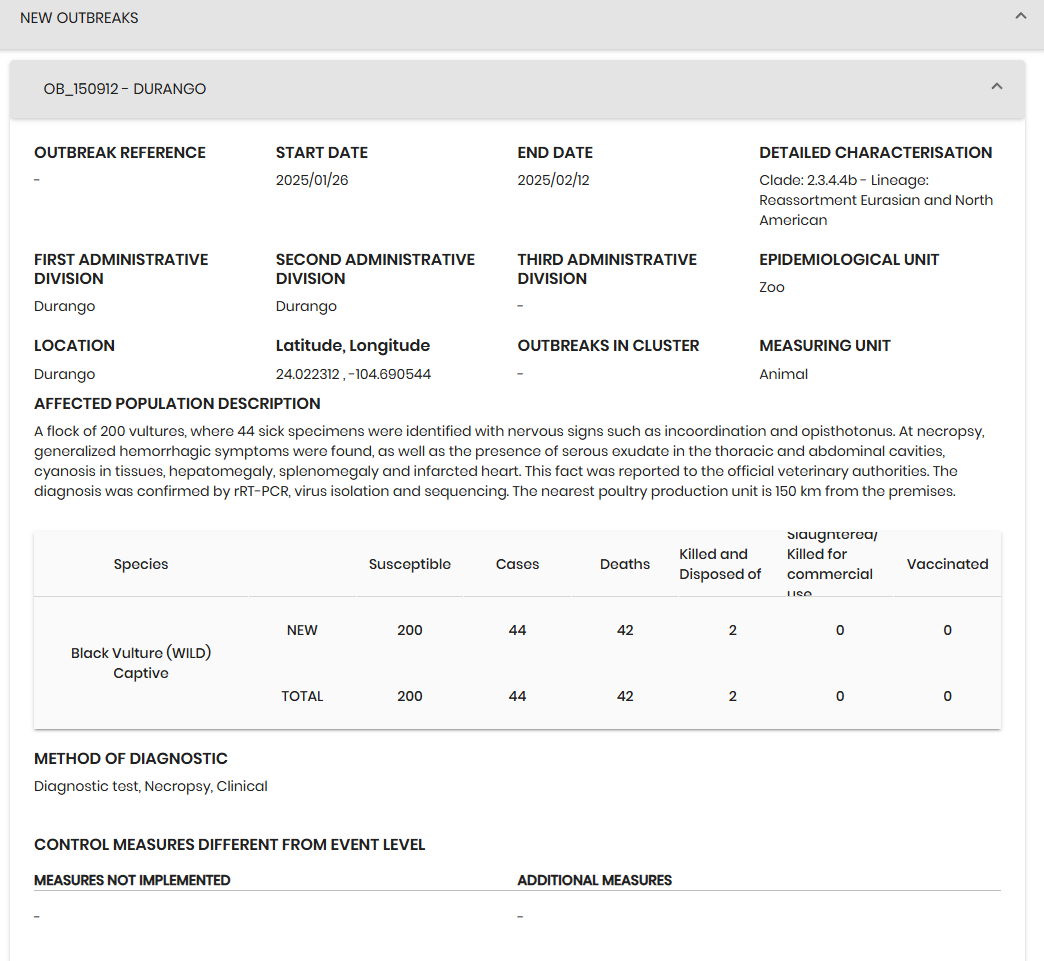Image resolution: width=1044 pixels, height=961 pixels.
Task: Click the Vaccinated column header
Action: point(947,564)
